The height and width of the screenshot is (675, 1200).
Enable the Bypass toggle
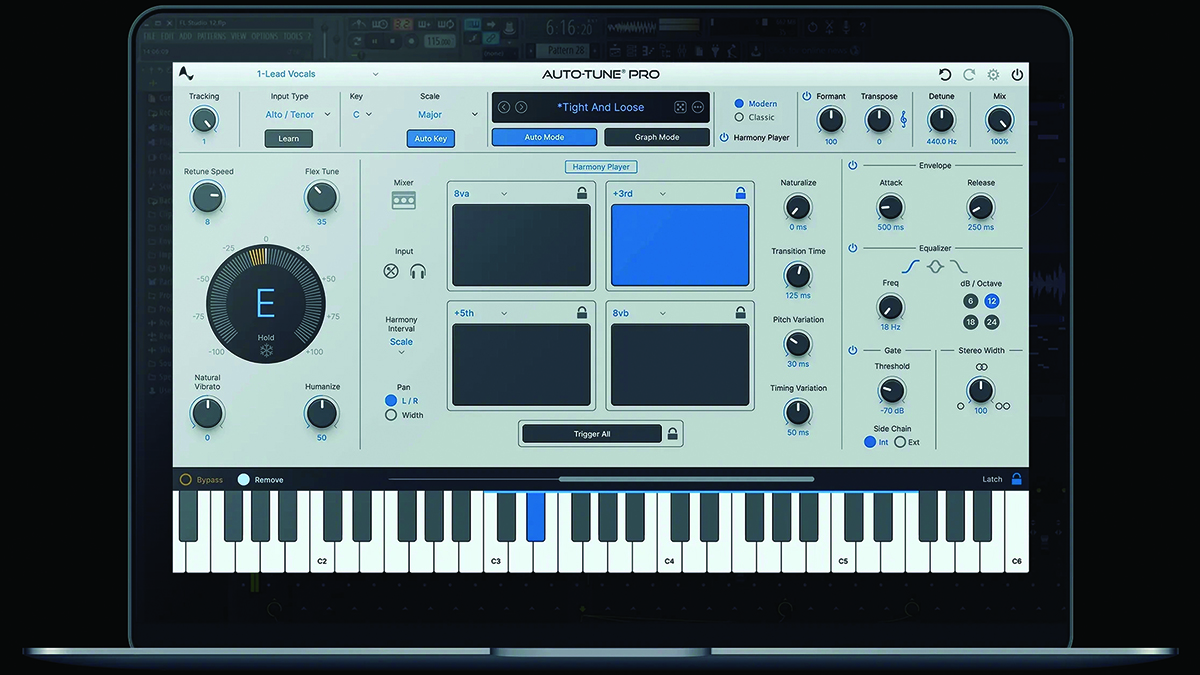185,480
